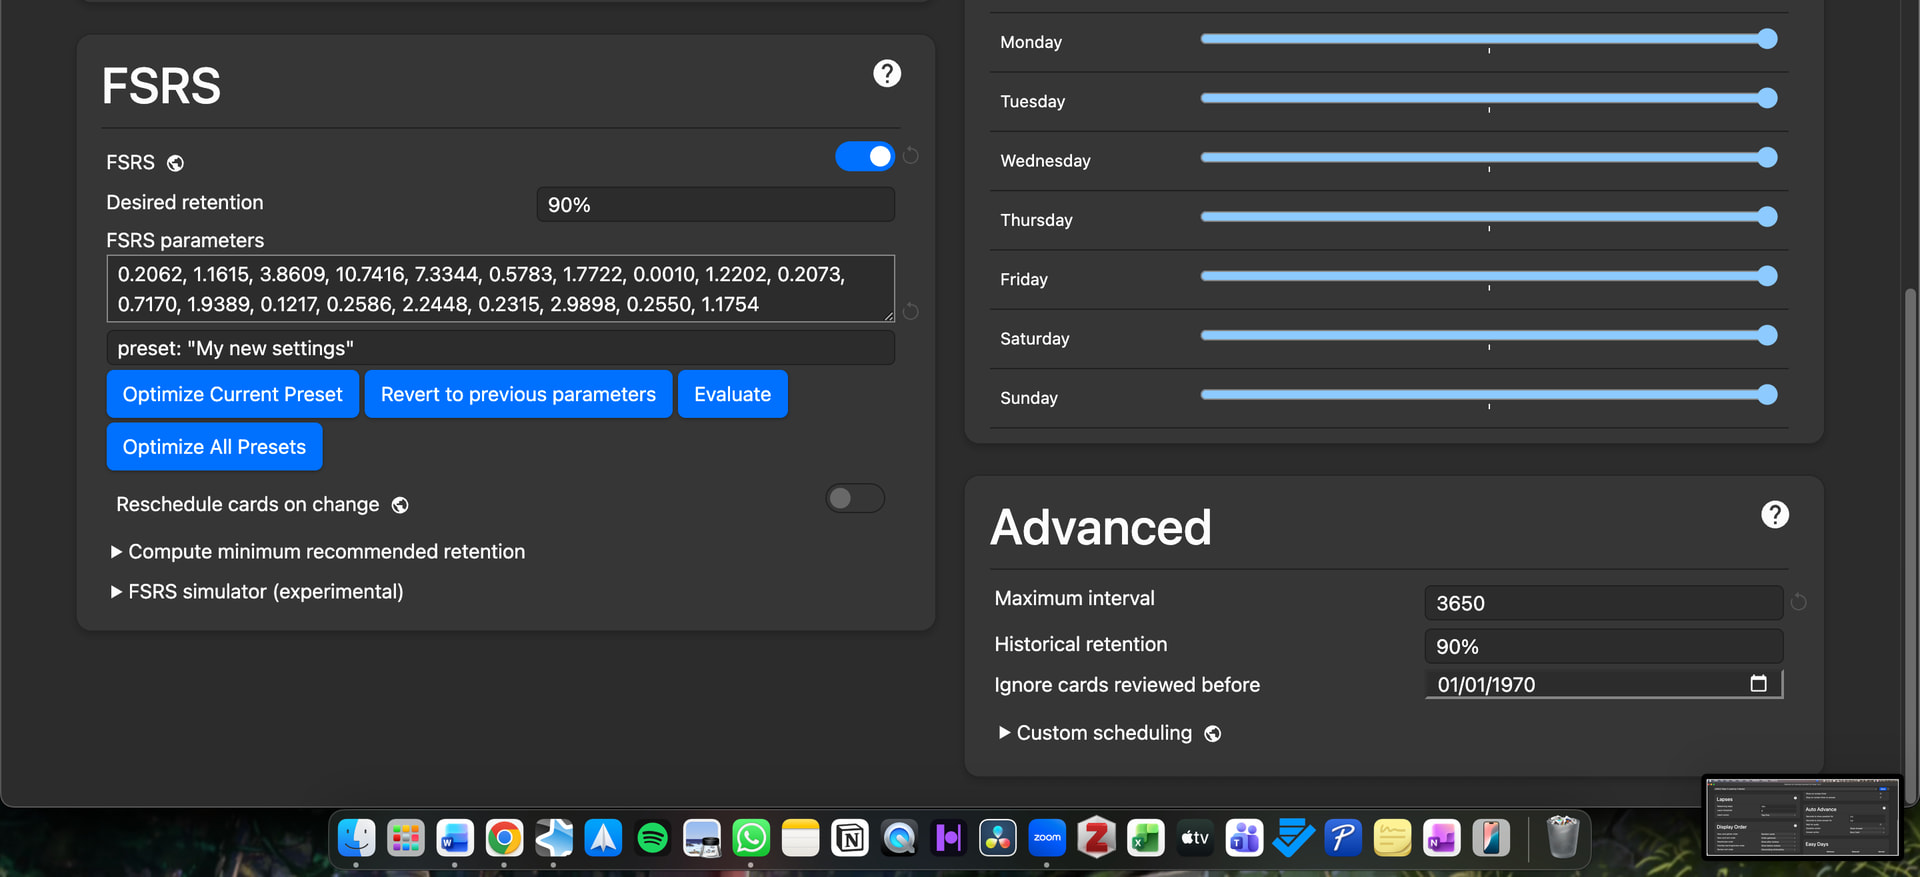Image resolution: width=1920 pixels, height=877 pixels.
Task: Open the Advanced section help icon
Action: pyautogui.click(x=1774, y=515)
